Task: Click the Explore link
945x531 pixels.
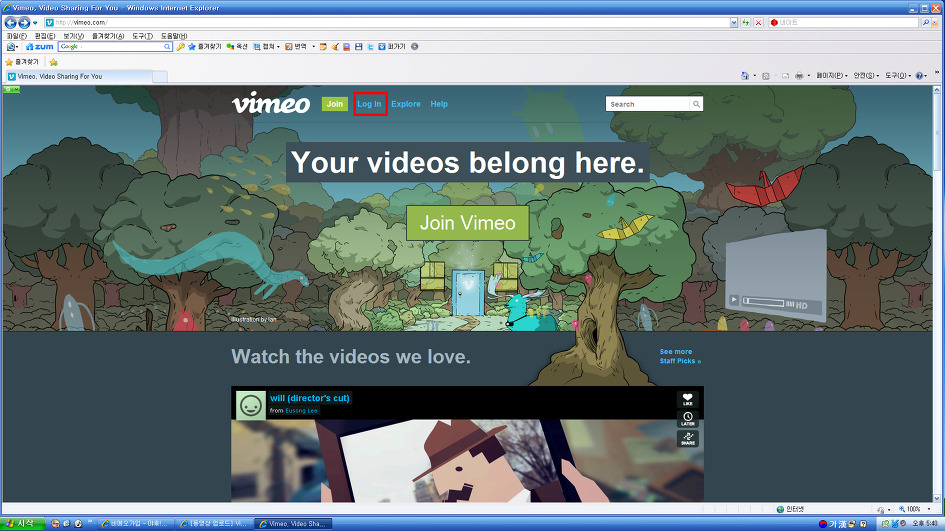Action: pos(406,104)
